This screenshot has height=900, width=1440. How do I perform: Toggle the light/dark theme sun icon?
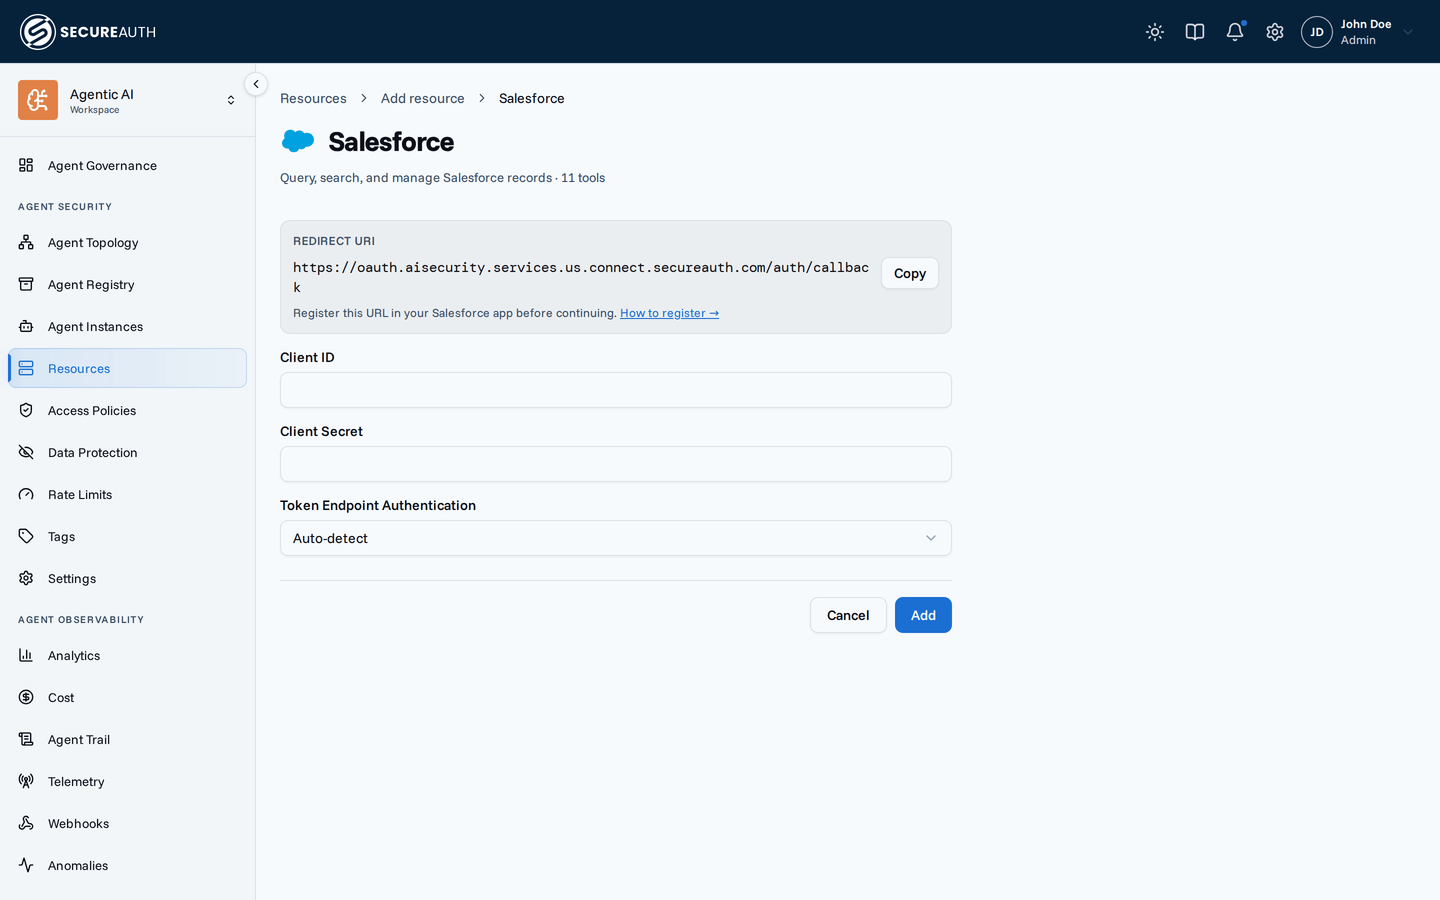click(x=1155, y=32)
